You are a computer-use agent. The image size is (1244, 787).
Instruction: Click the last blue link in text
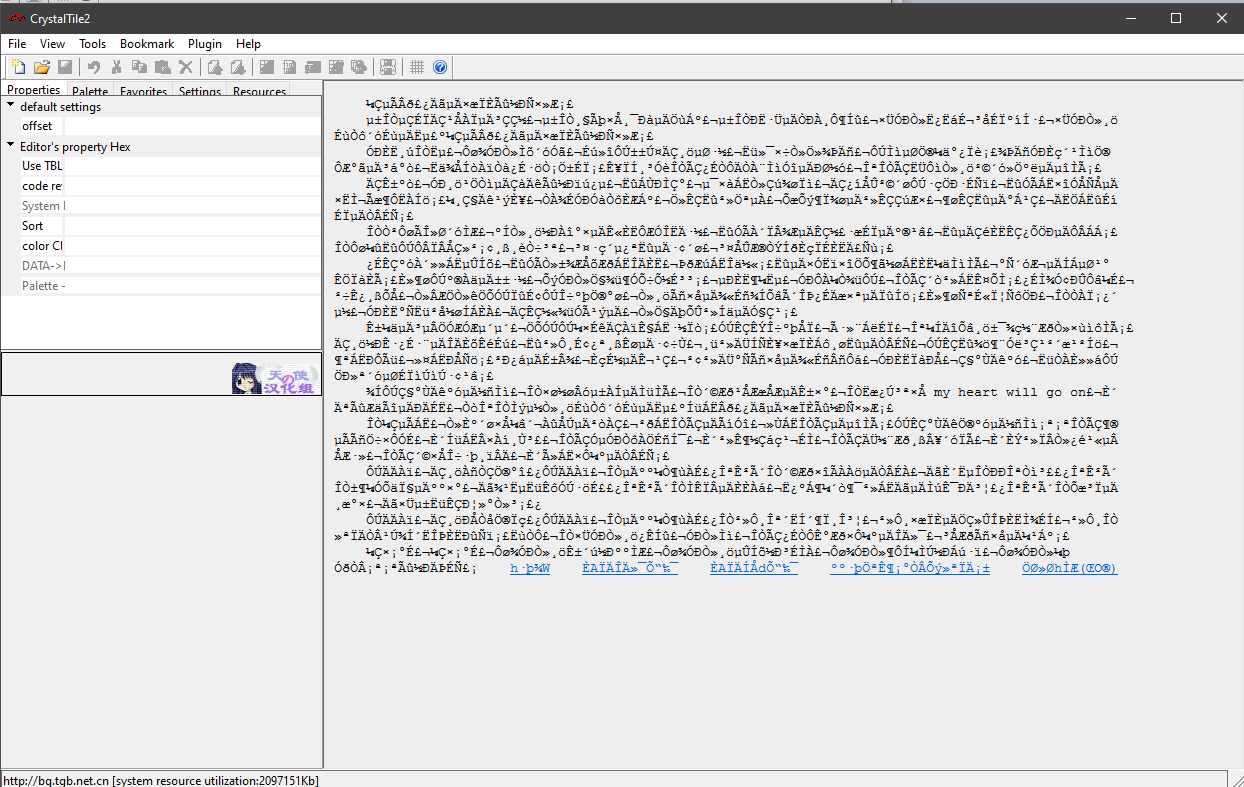(1069, 568)
